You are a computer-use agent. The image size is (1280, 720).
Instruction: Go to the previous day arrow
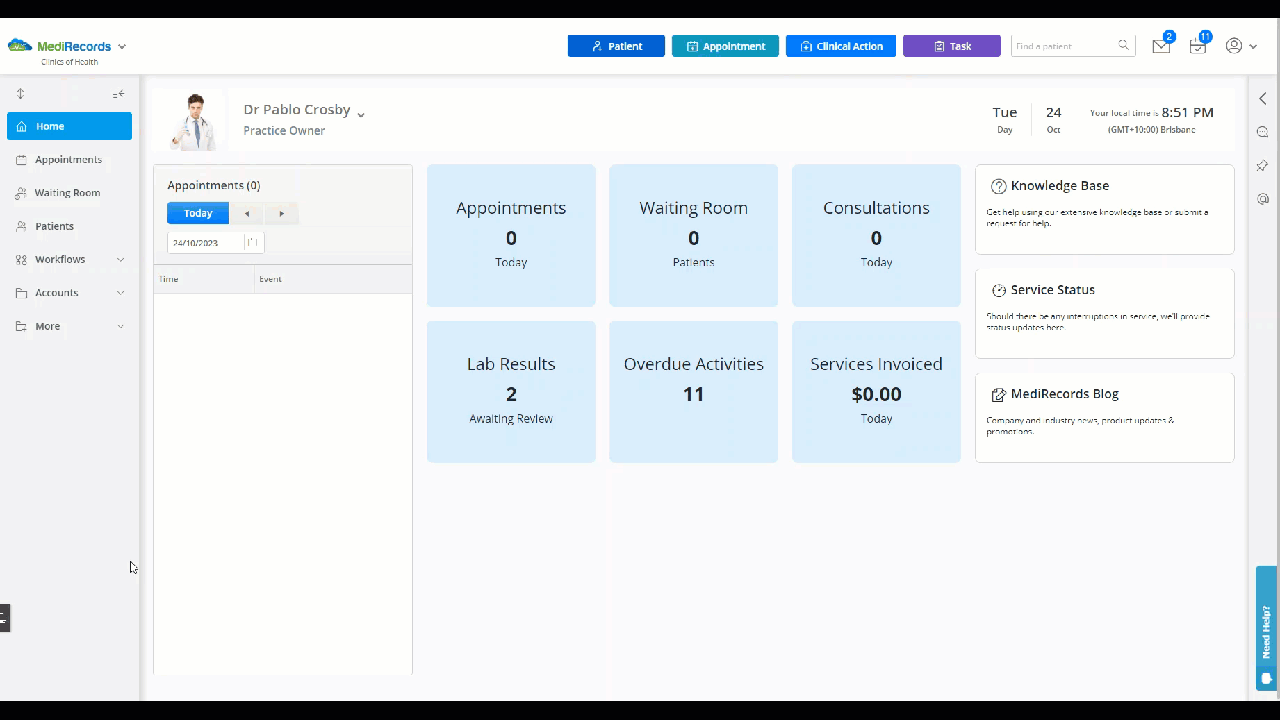click(247, 213)
